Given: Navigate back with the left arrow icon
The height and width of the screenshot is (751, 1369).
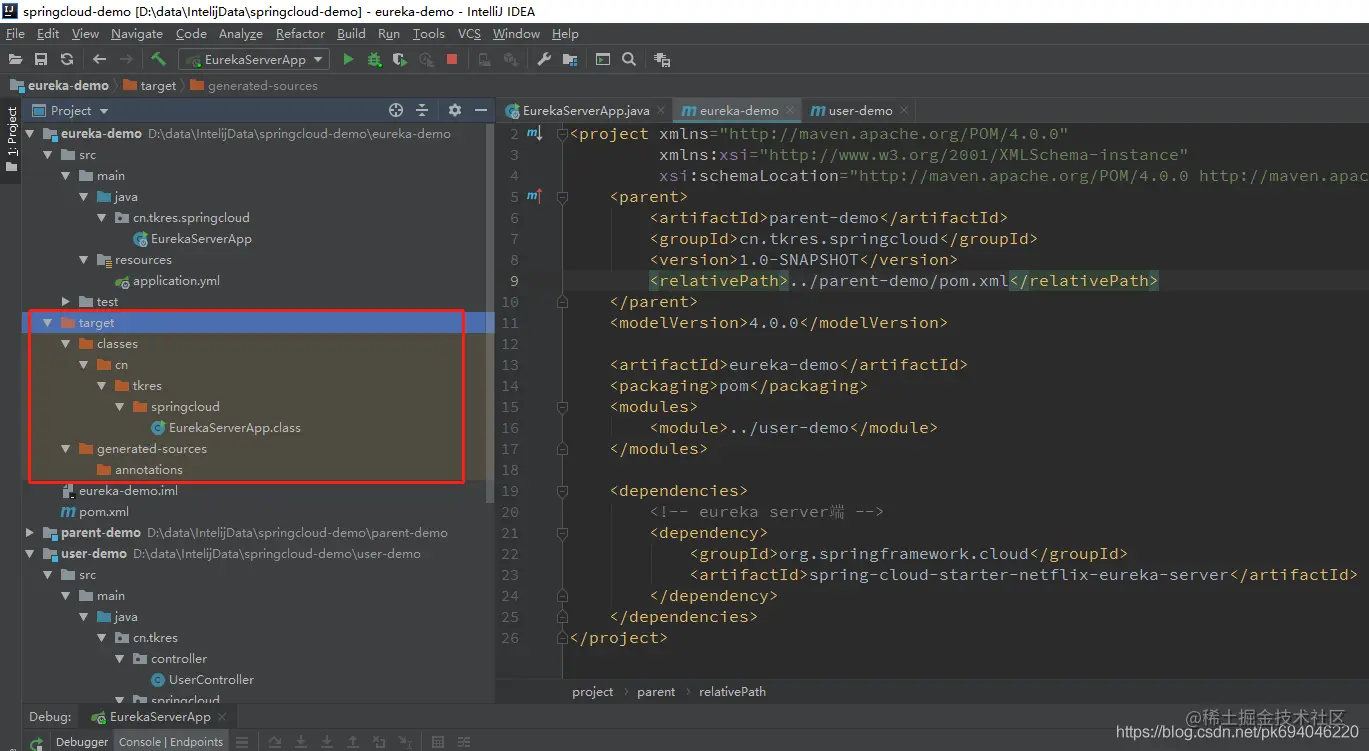Looking at the screenshot, I should (99, 60).
